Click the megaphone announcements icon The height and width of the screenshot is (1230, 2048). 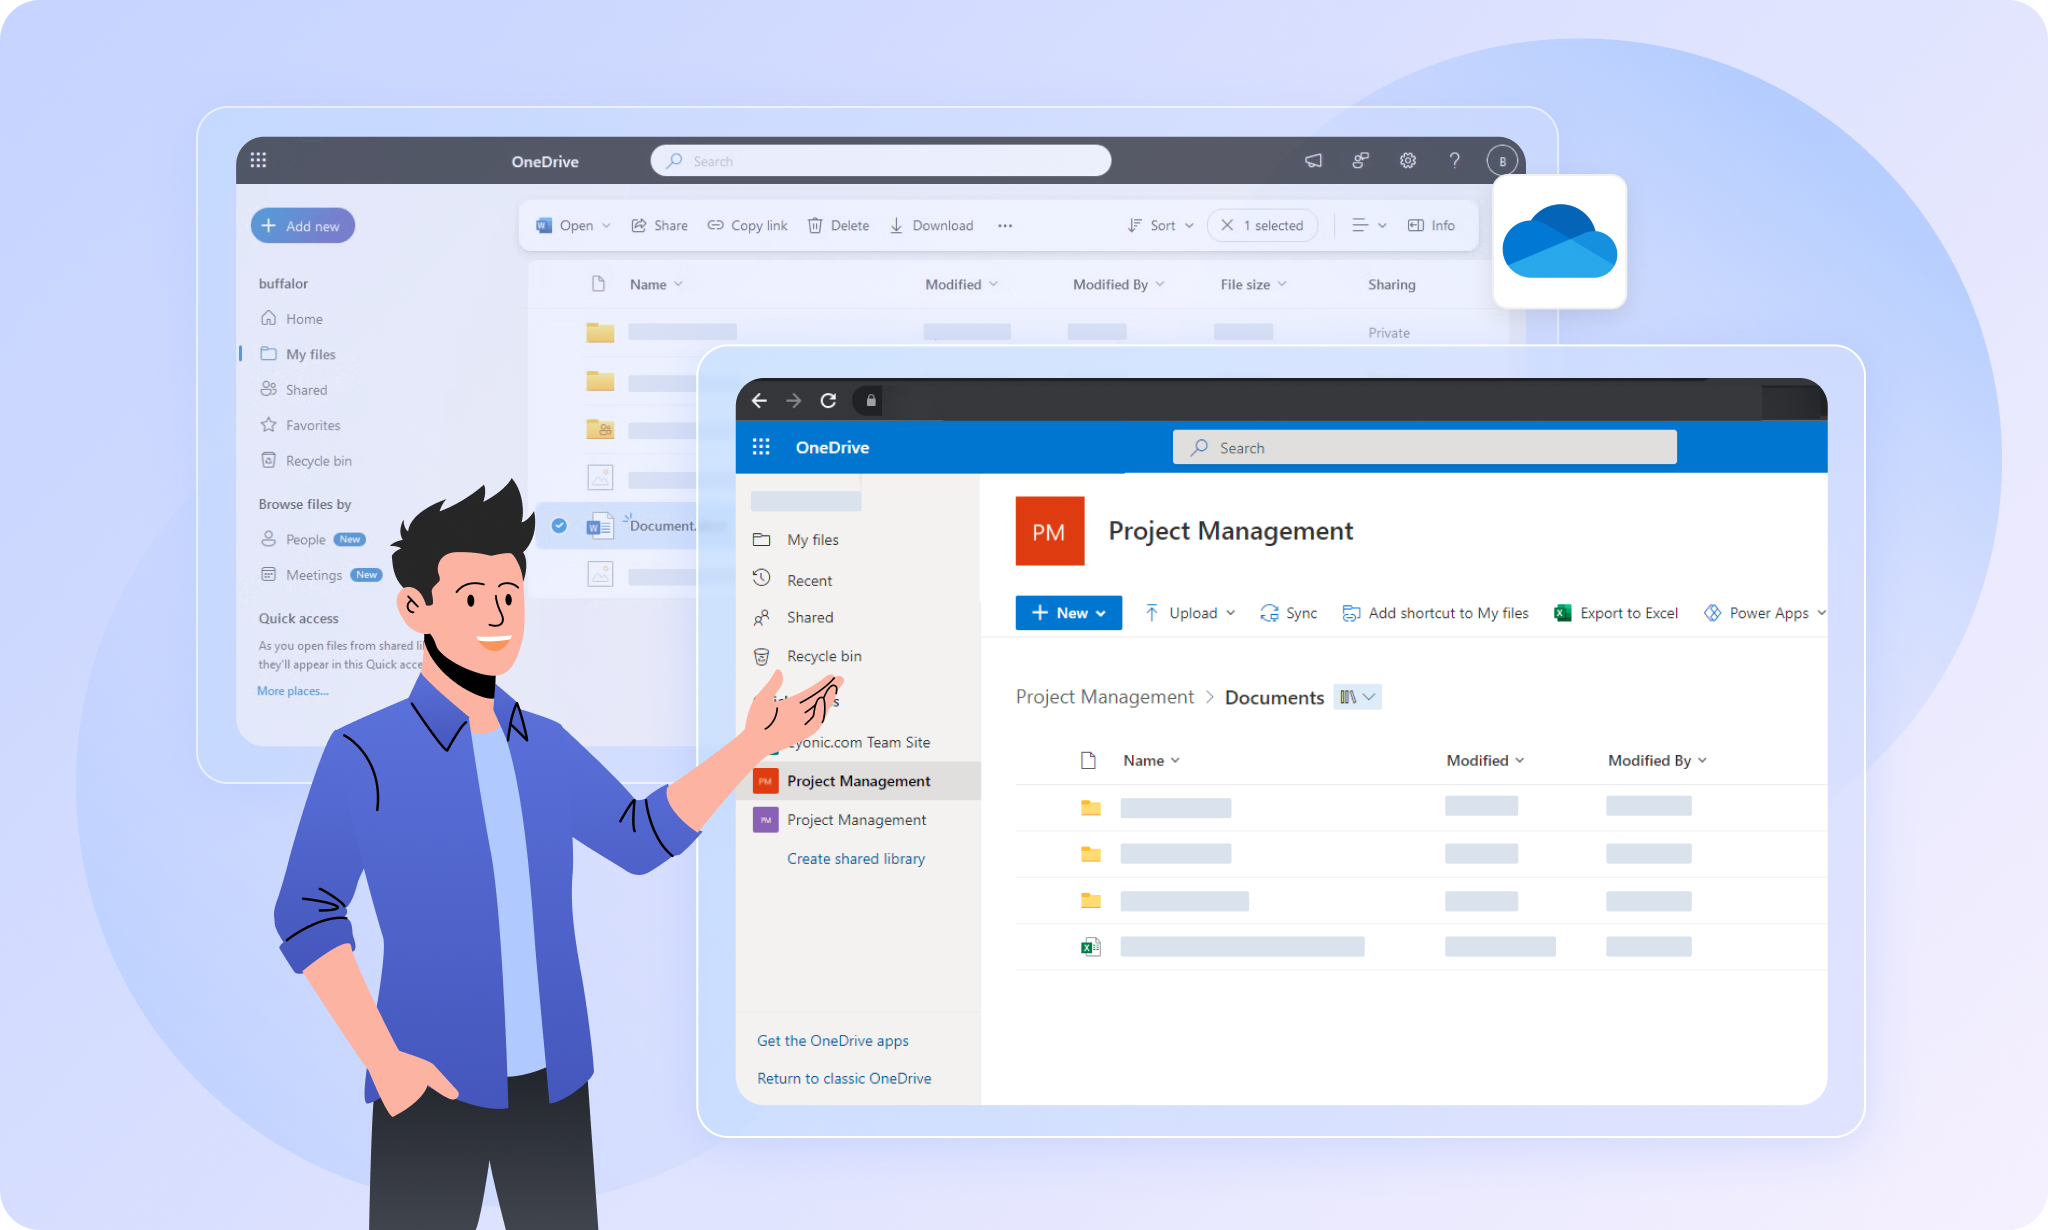[1313, 160]
